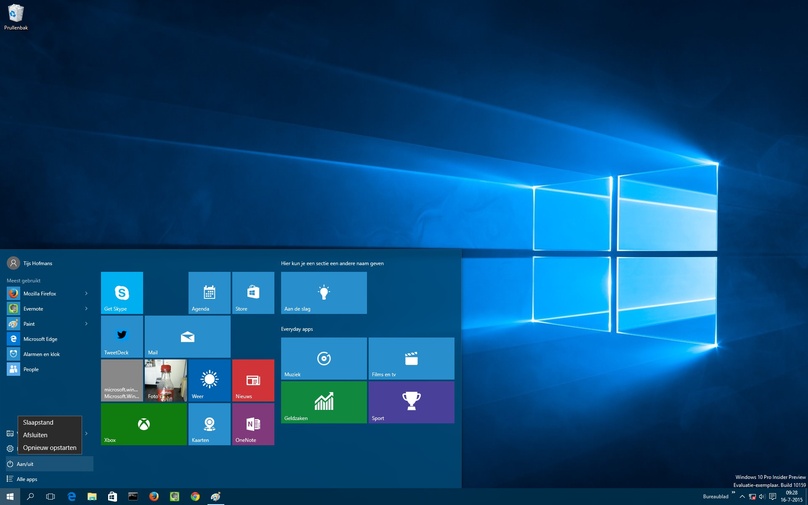The height and width of the screenshot is (505, 808).
Task: Show hidden system tray icons
Action: point(742,497)
